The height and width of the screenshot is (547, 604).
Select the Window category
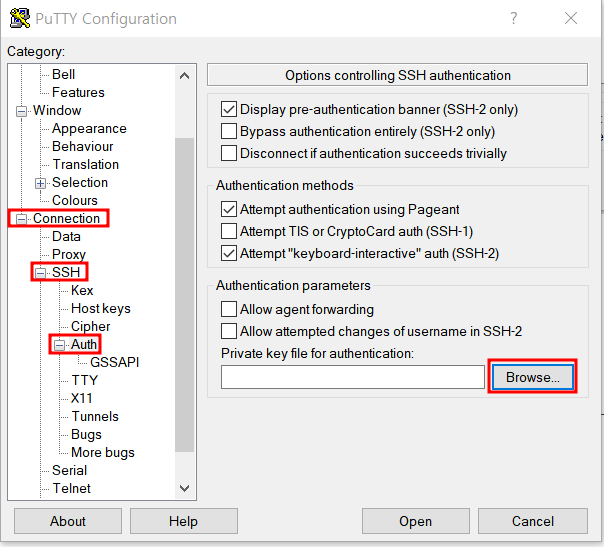click(x=57, y=111)
